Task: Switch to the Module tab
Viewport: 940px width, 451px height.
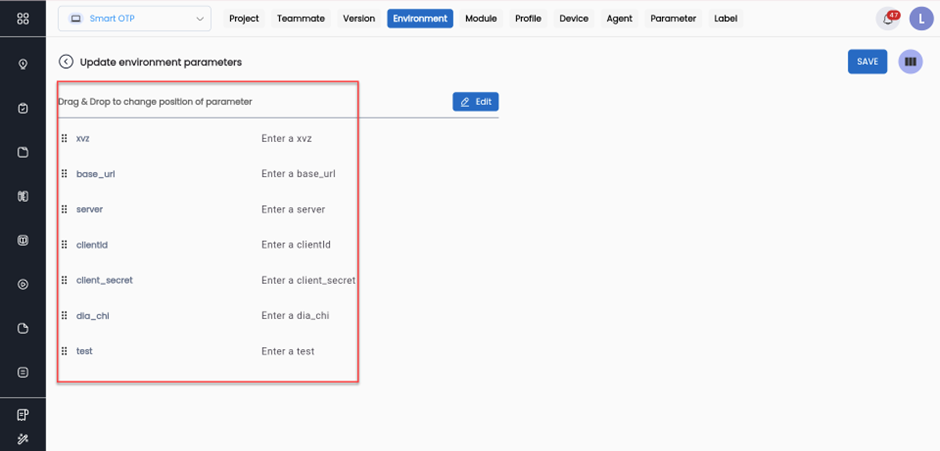Action: (x=481, y=19)
